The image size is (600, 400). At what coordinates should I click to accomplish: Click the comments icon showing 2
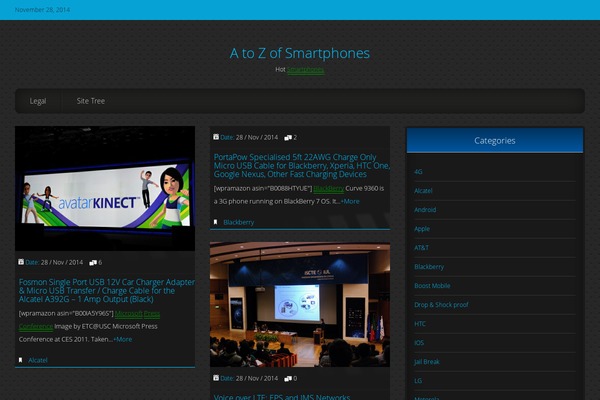pos(288,137)
